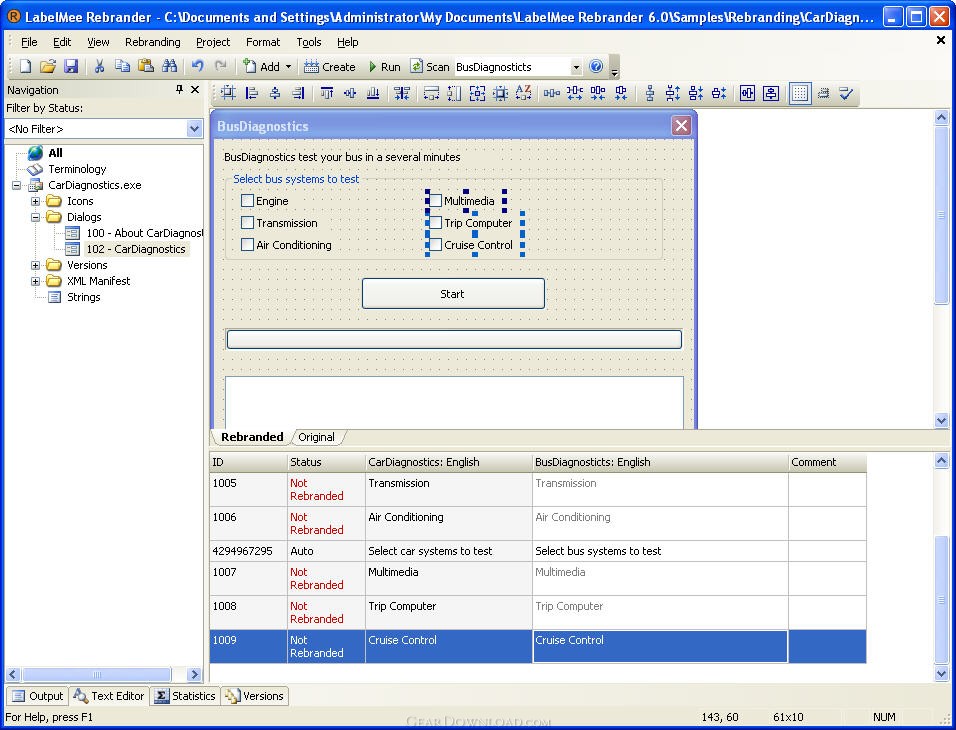Select the Strings tree item
This screenshot has height=730, width=956.
coord(84,297)
